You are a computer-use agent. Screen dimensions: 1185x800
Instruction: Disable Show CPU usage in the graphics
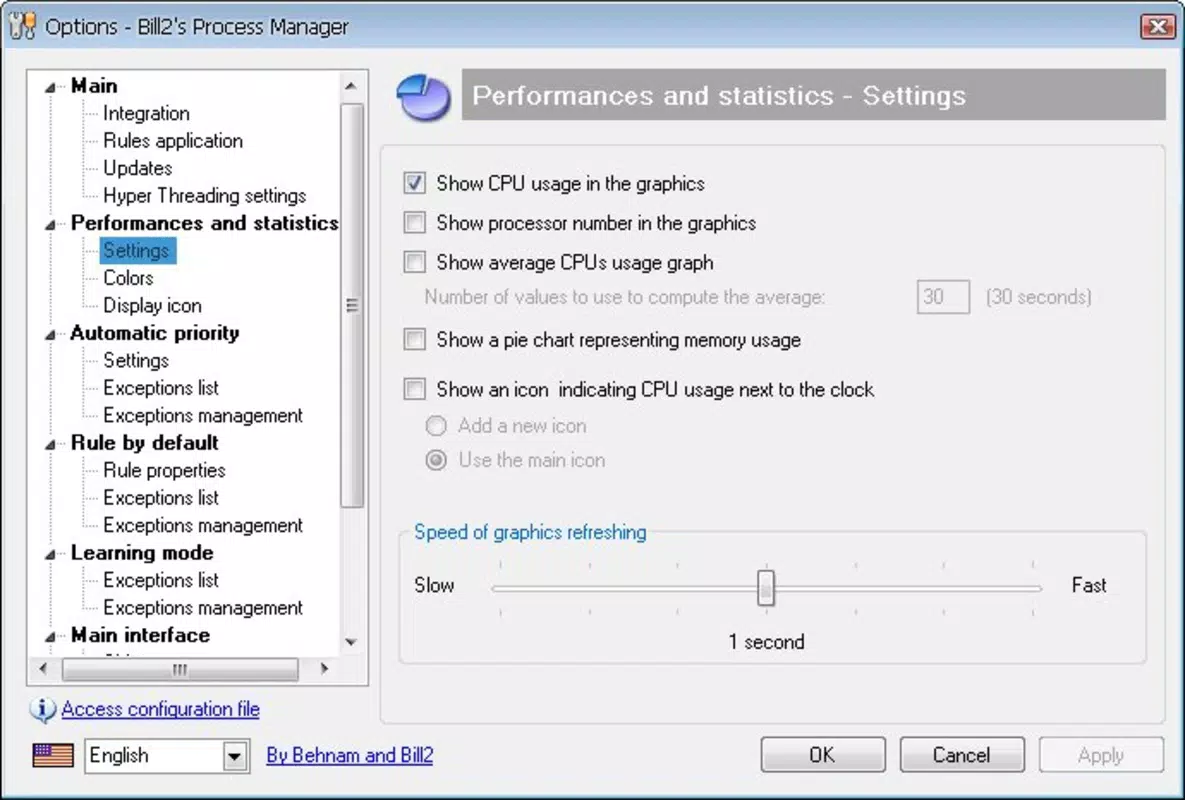point(414,184)
